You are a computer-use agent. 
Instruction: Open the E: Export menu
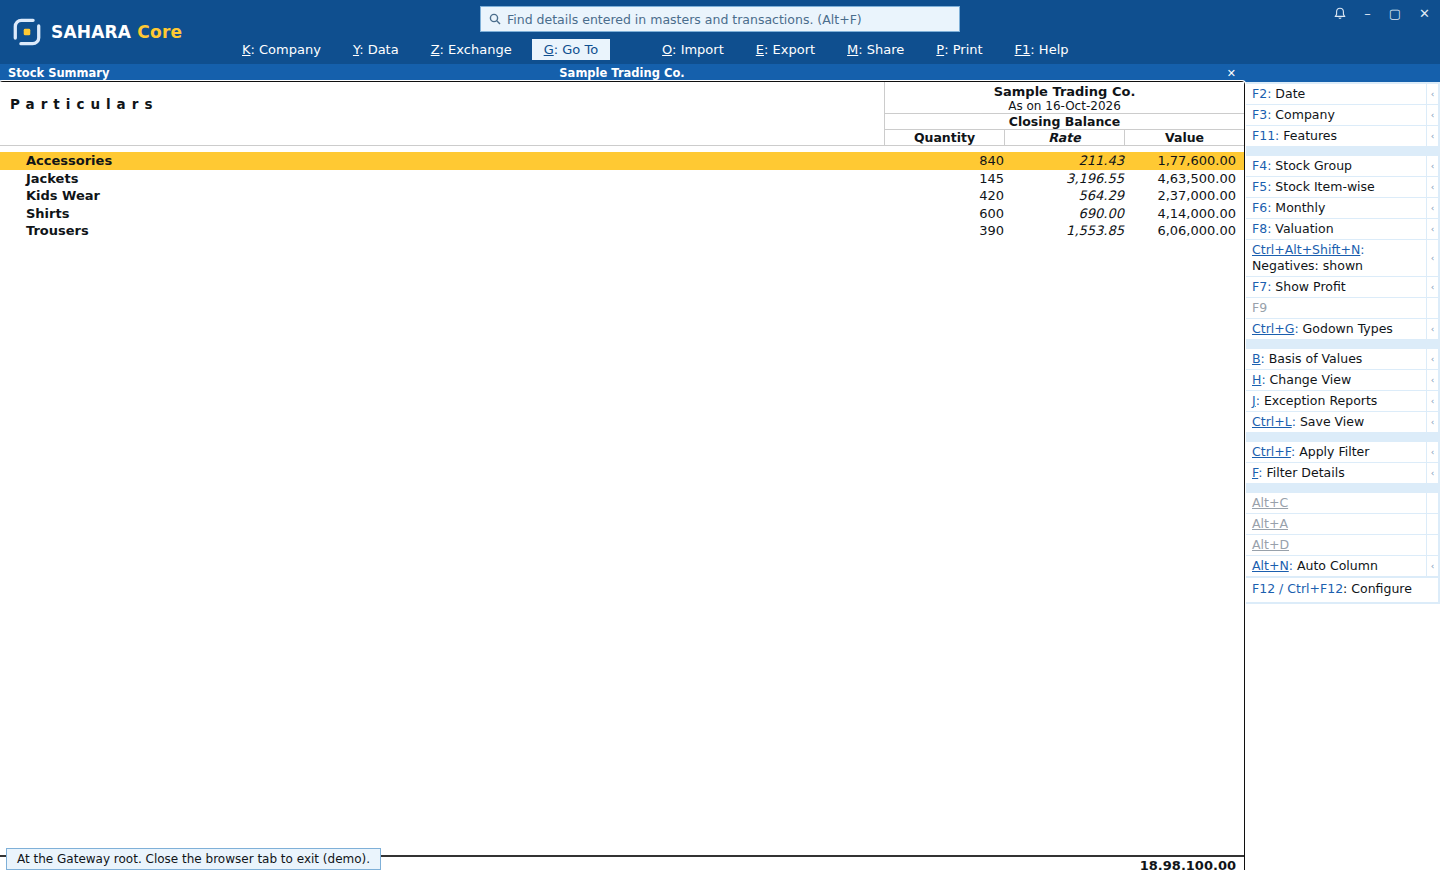[x=785, y=49]
